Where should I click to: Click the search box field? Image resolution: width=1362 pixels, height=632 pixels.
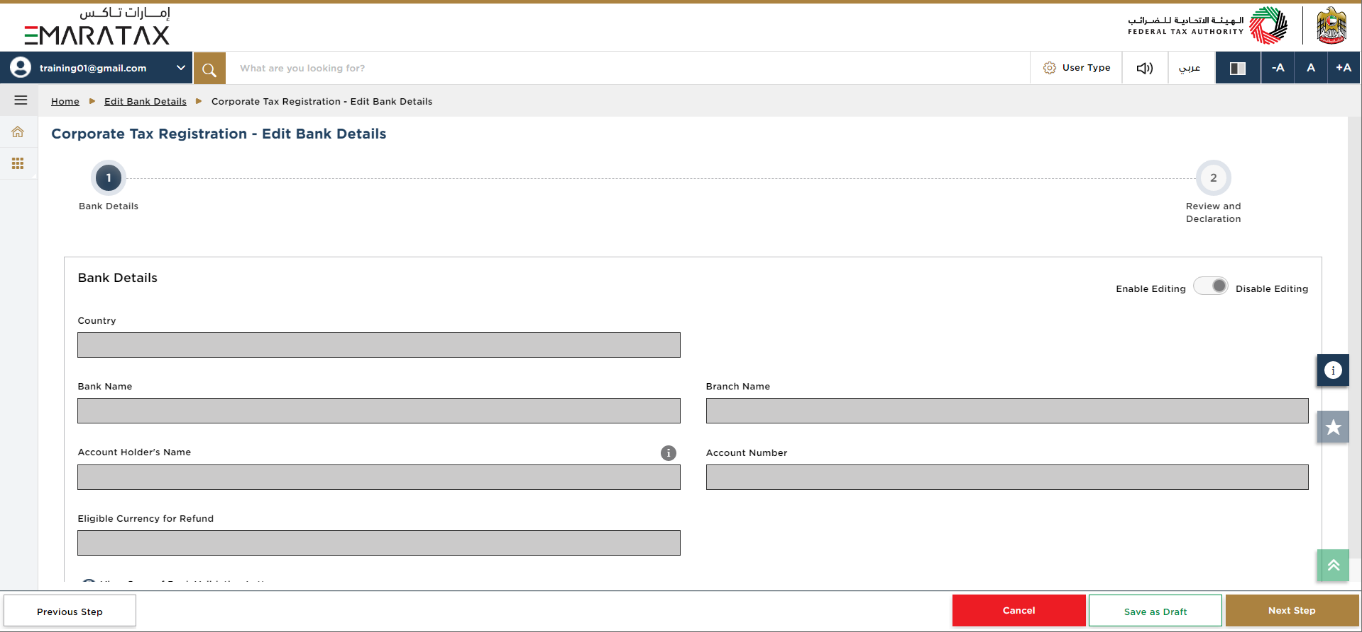(x=628, y=68)
